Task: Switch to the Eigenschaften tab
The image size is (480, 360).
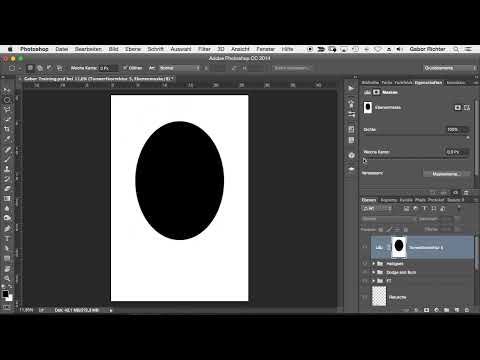Action: 428,82
